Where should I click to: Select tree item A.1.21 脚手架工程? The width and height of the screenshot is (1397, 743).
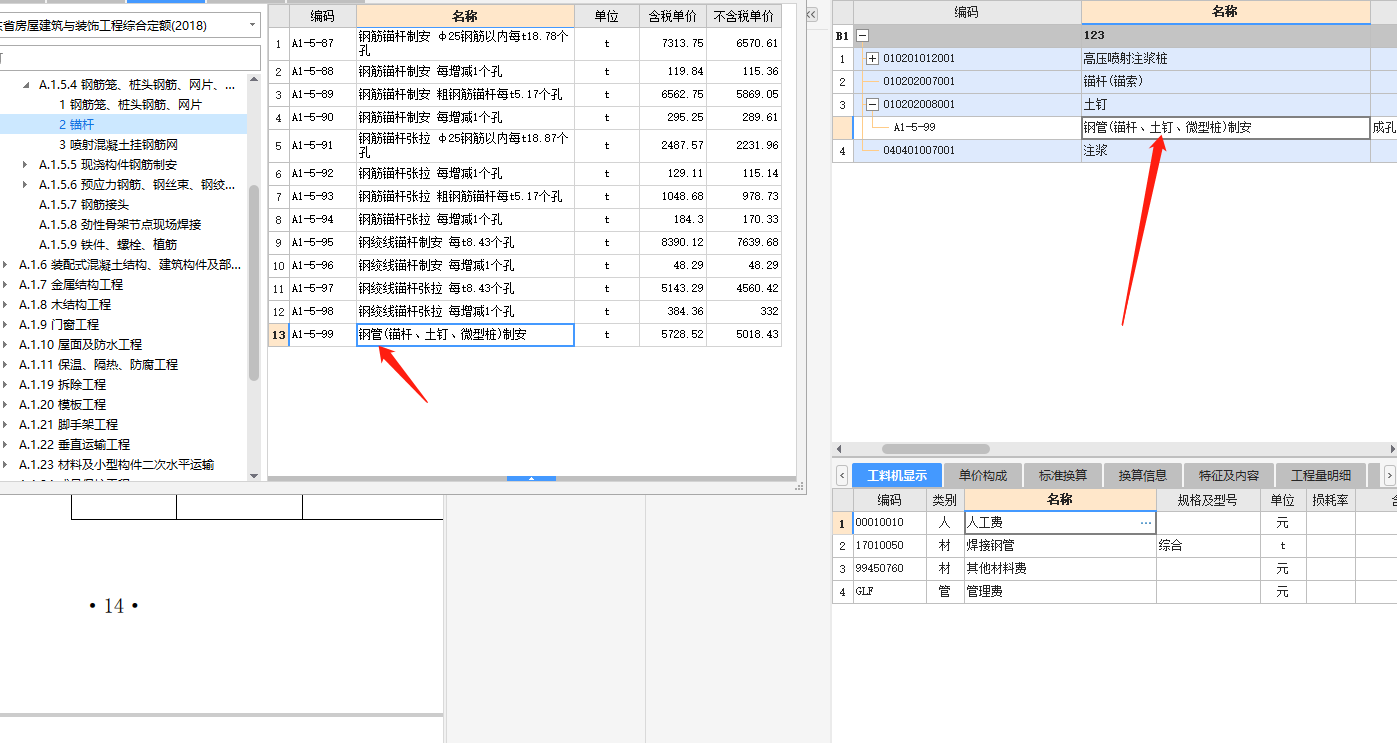pyautogui.click(x=68, y=424)
